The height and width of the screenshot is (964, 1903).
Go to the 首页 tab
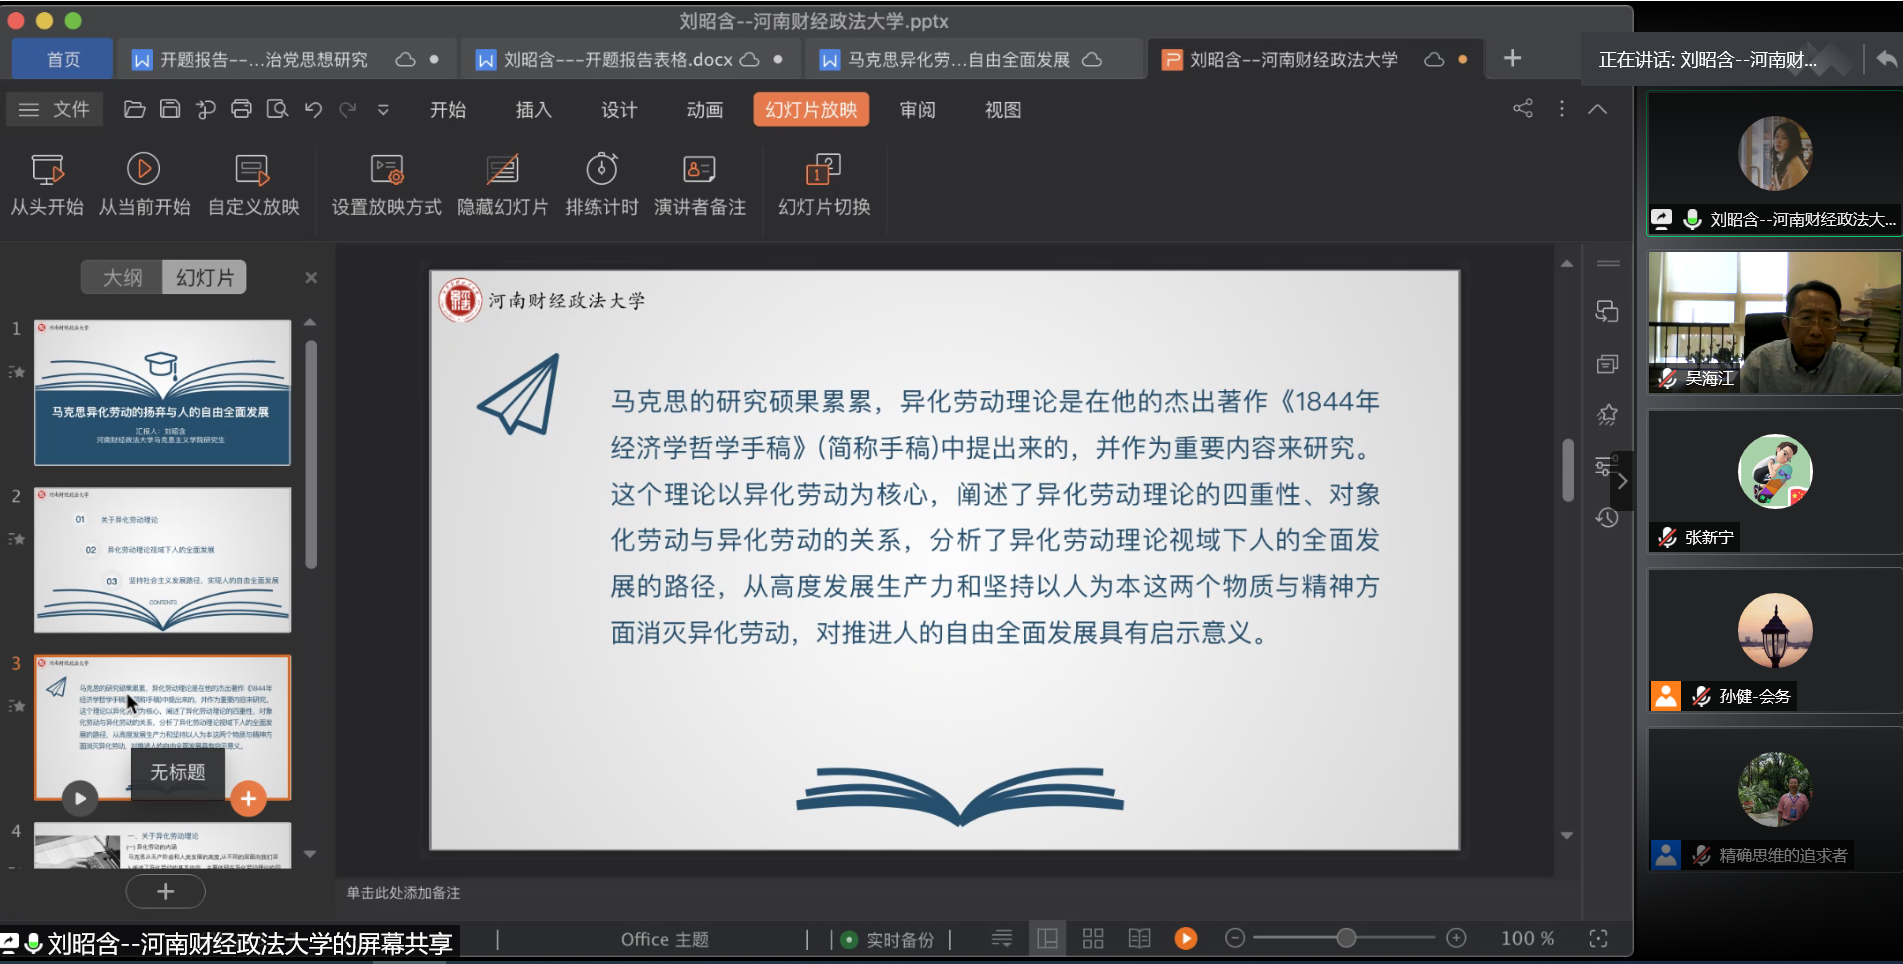tap(63, 60)
